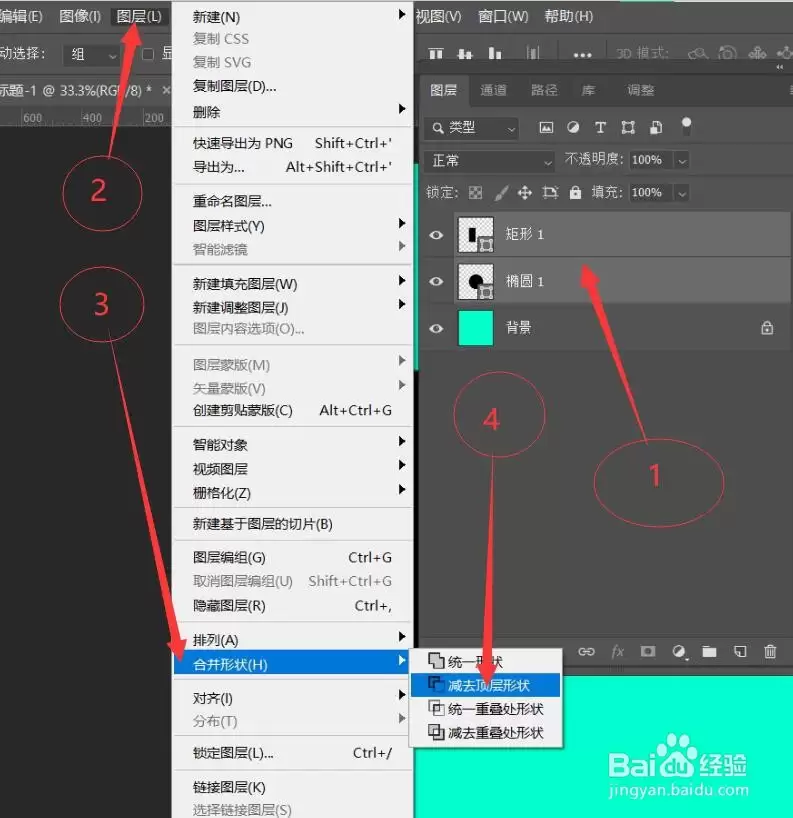This screenshot has width=793, height=818.
Task: Expand the 新建(N) submenu
Action: coord(401,15)
